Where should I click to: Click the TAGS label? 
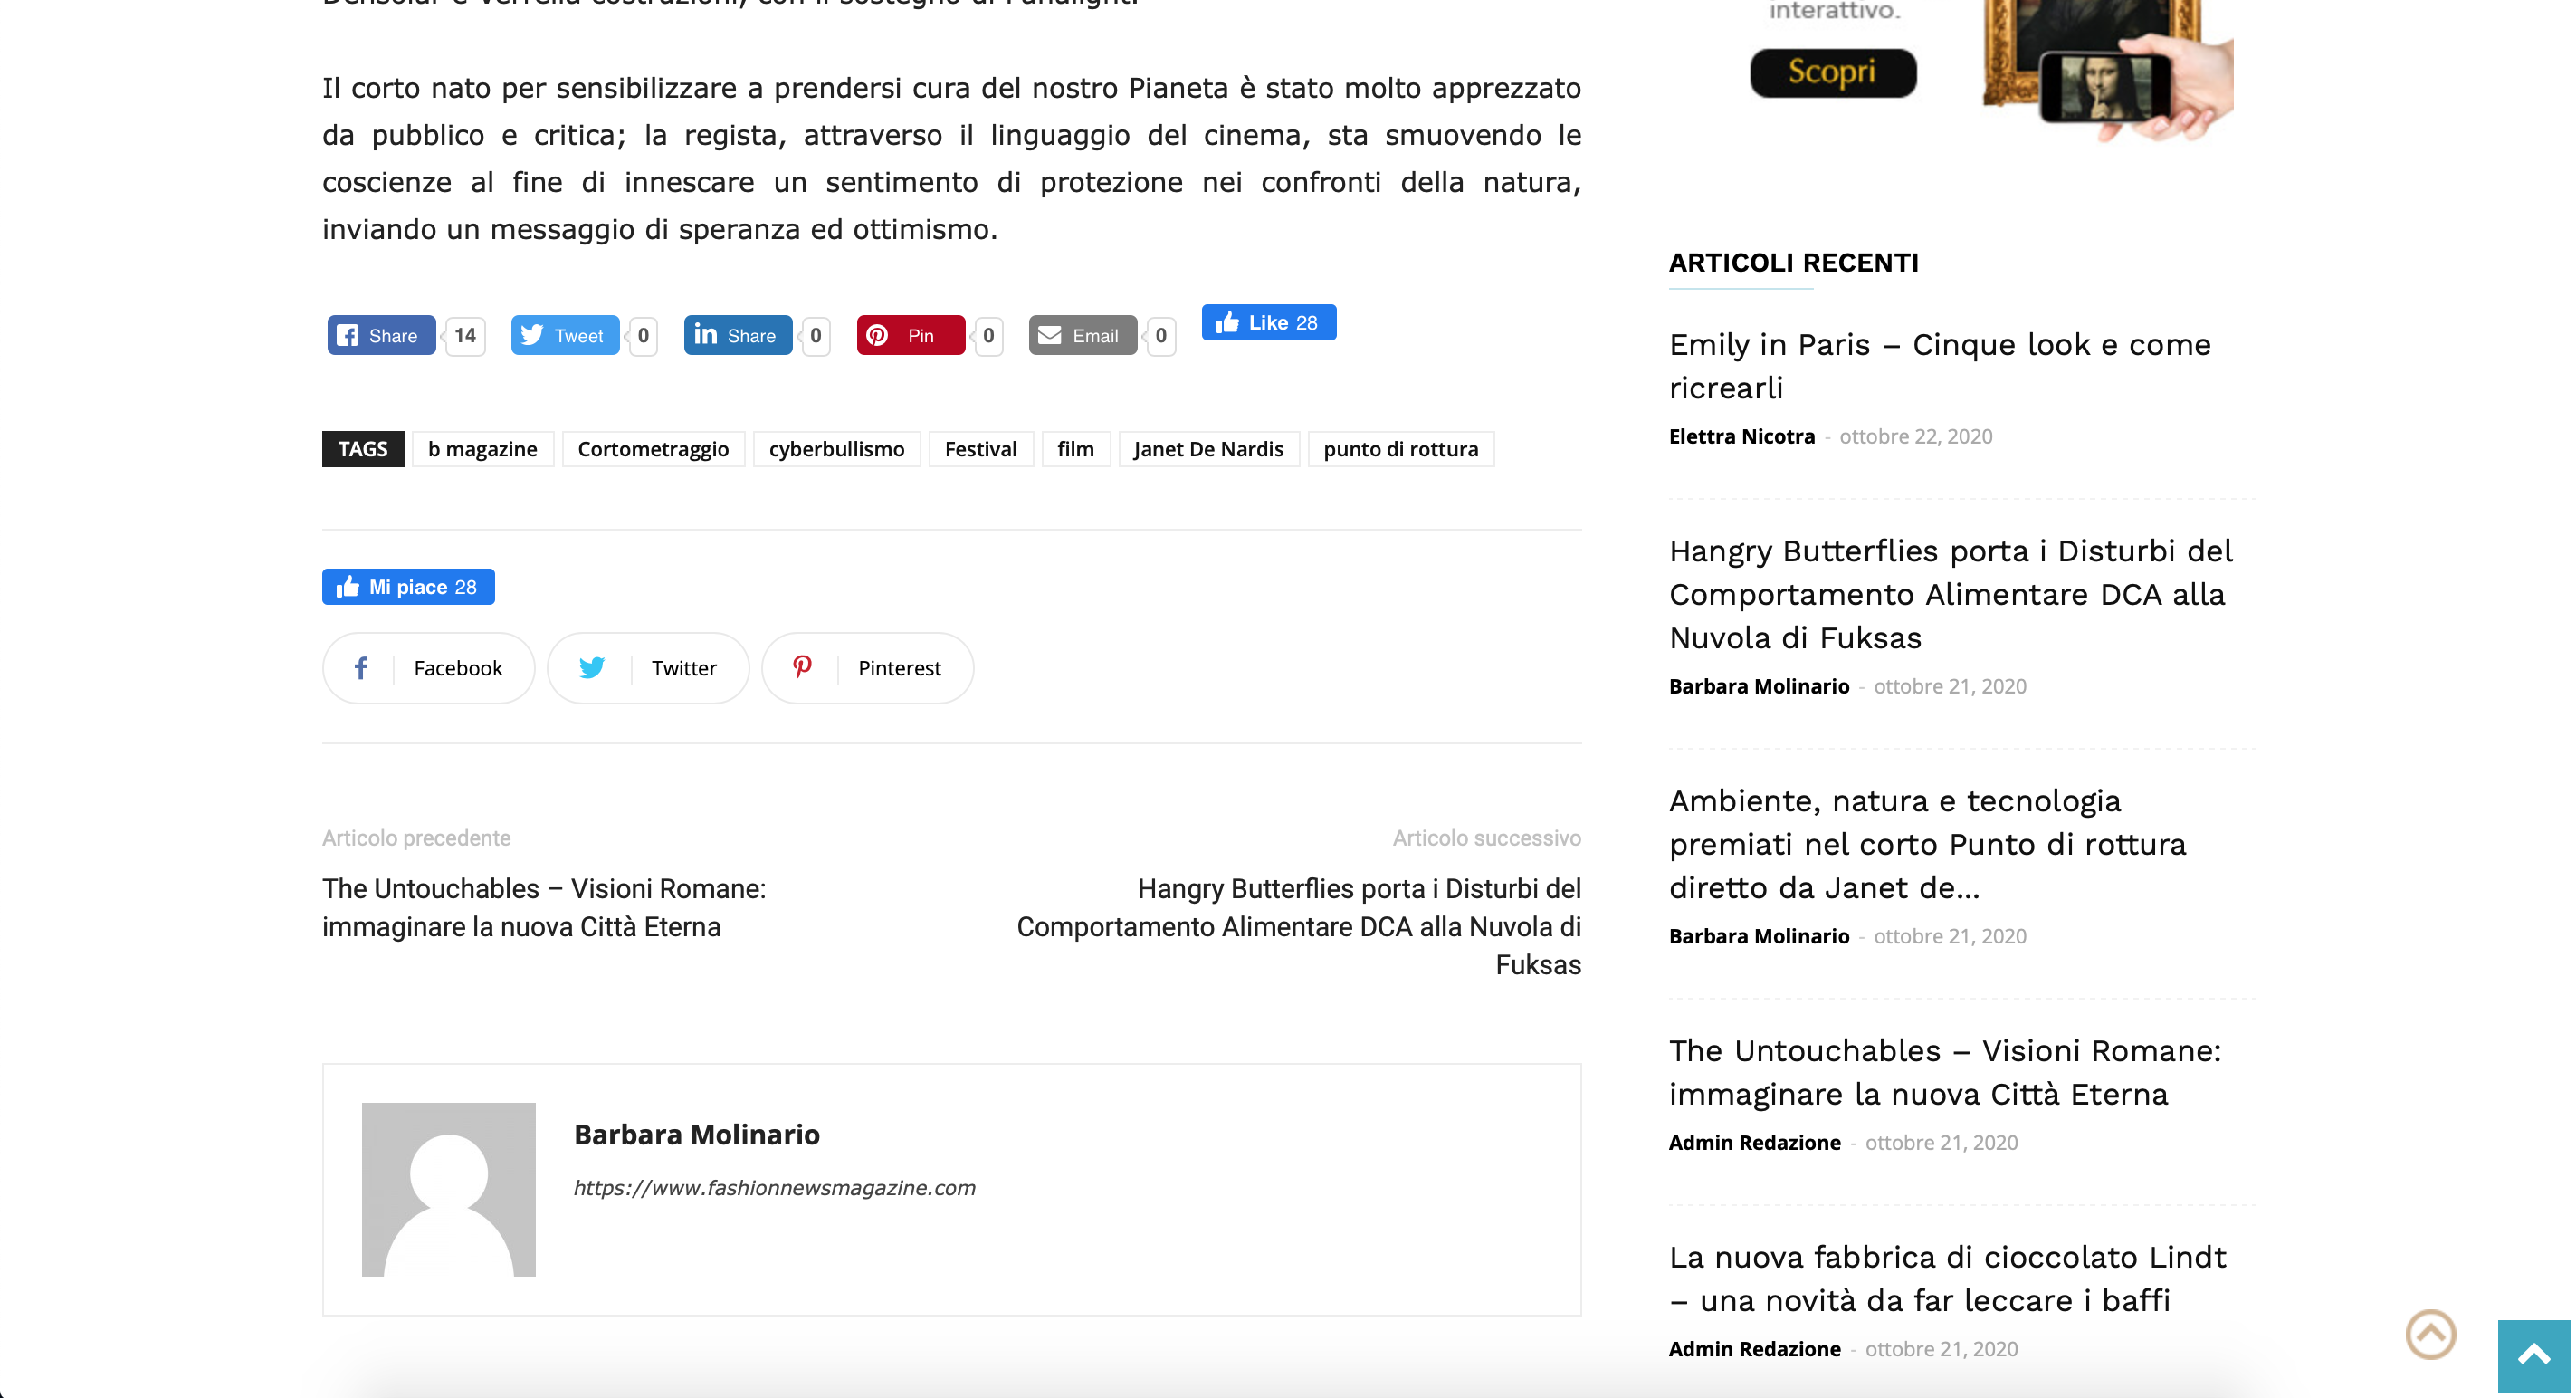click(x=362, y=449)
